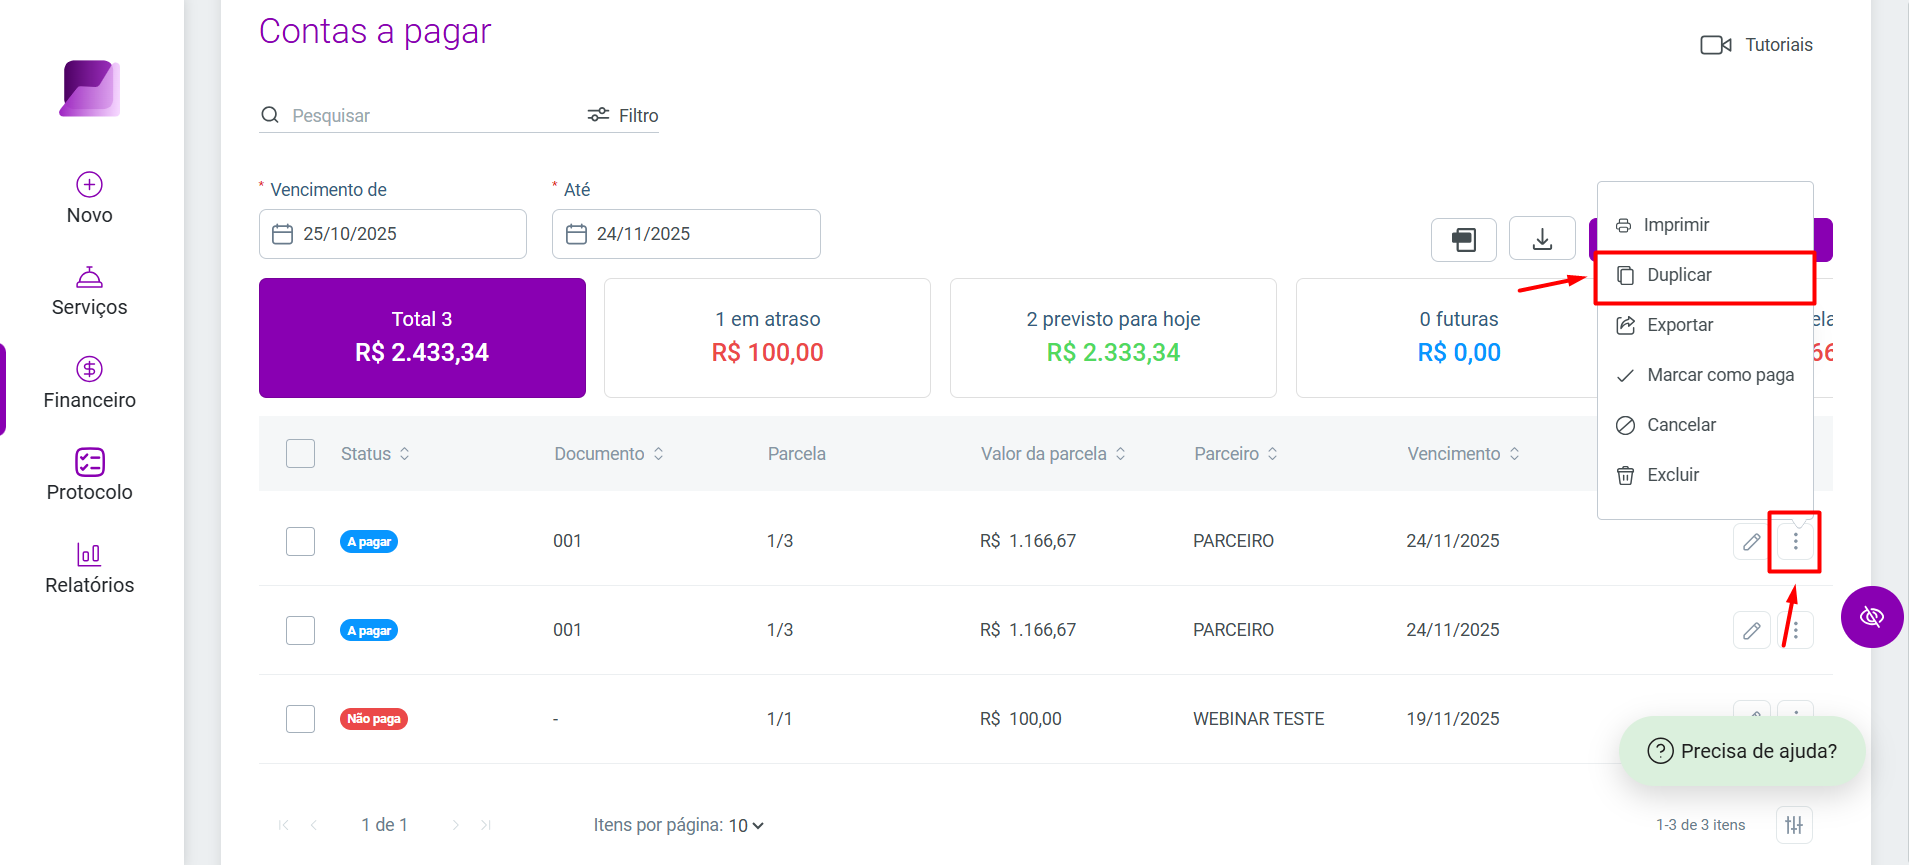
Task: Open the Filtro button
Action: point(623,115)
